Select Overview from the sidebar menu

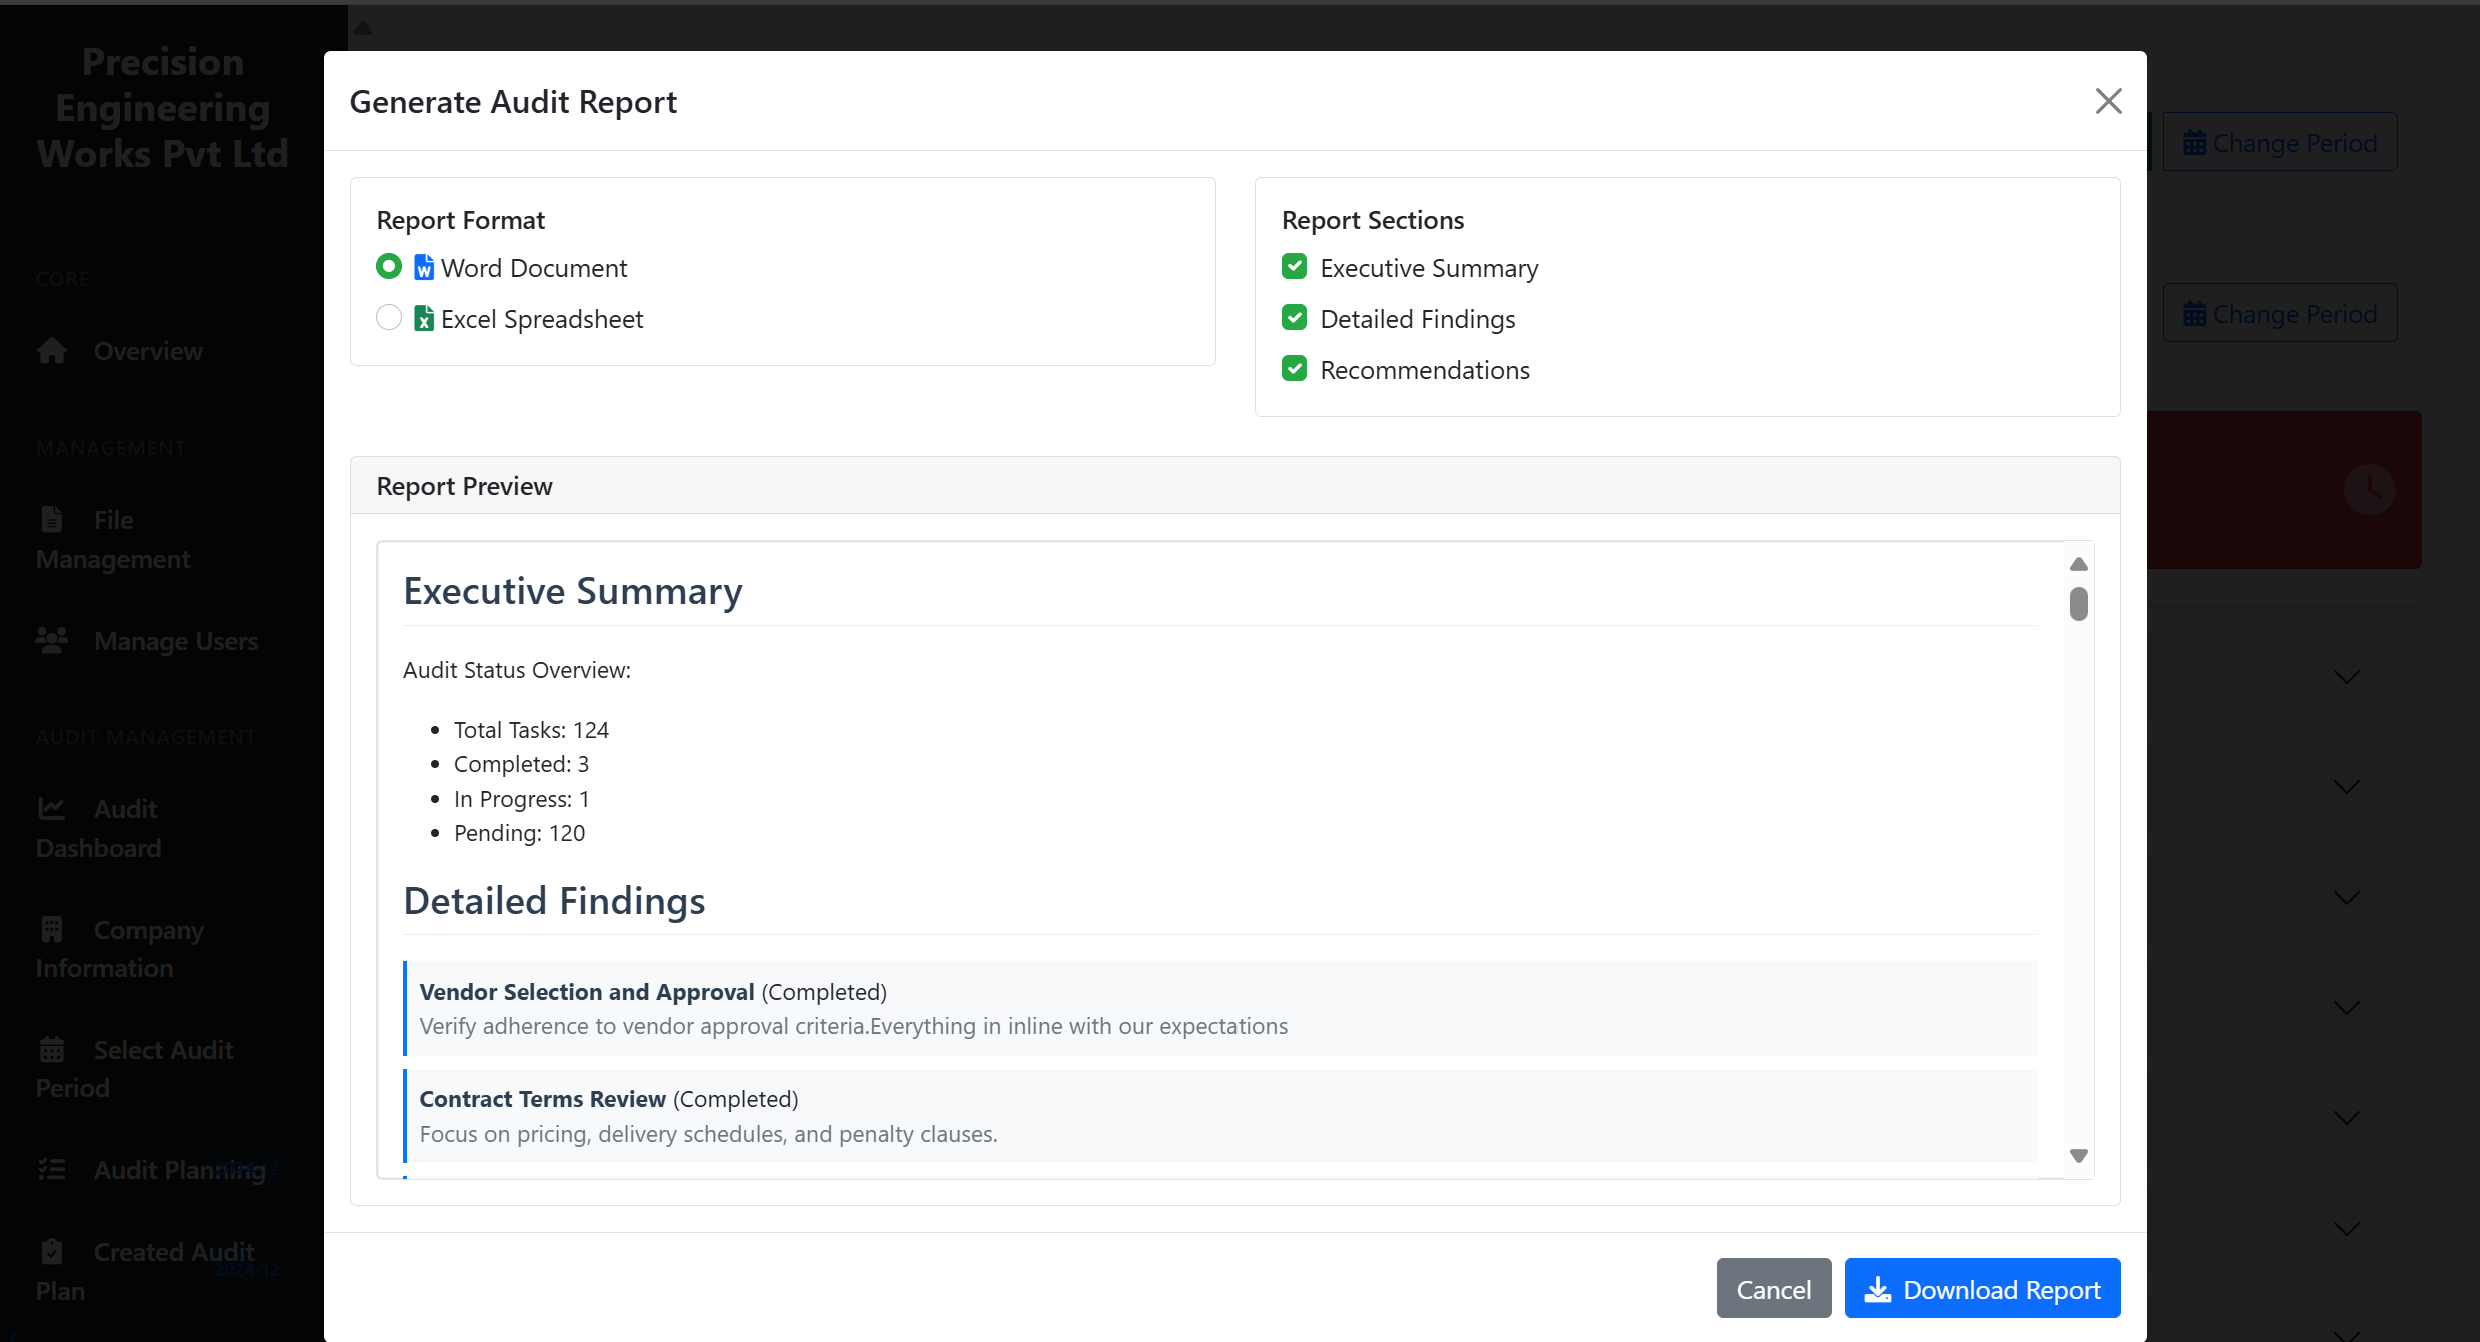pos(149,350)
